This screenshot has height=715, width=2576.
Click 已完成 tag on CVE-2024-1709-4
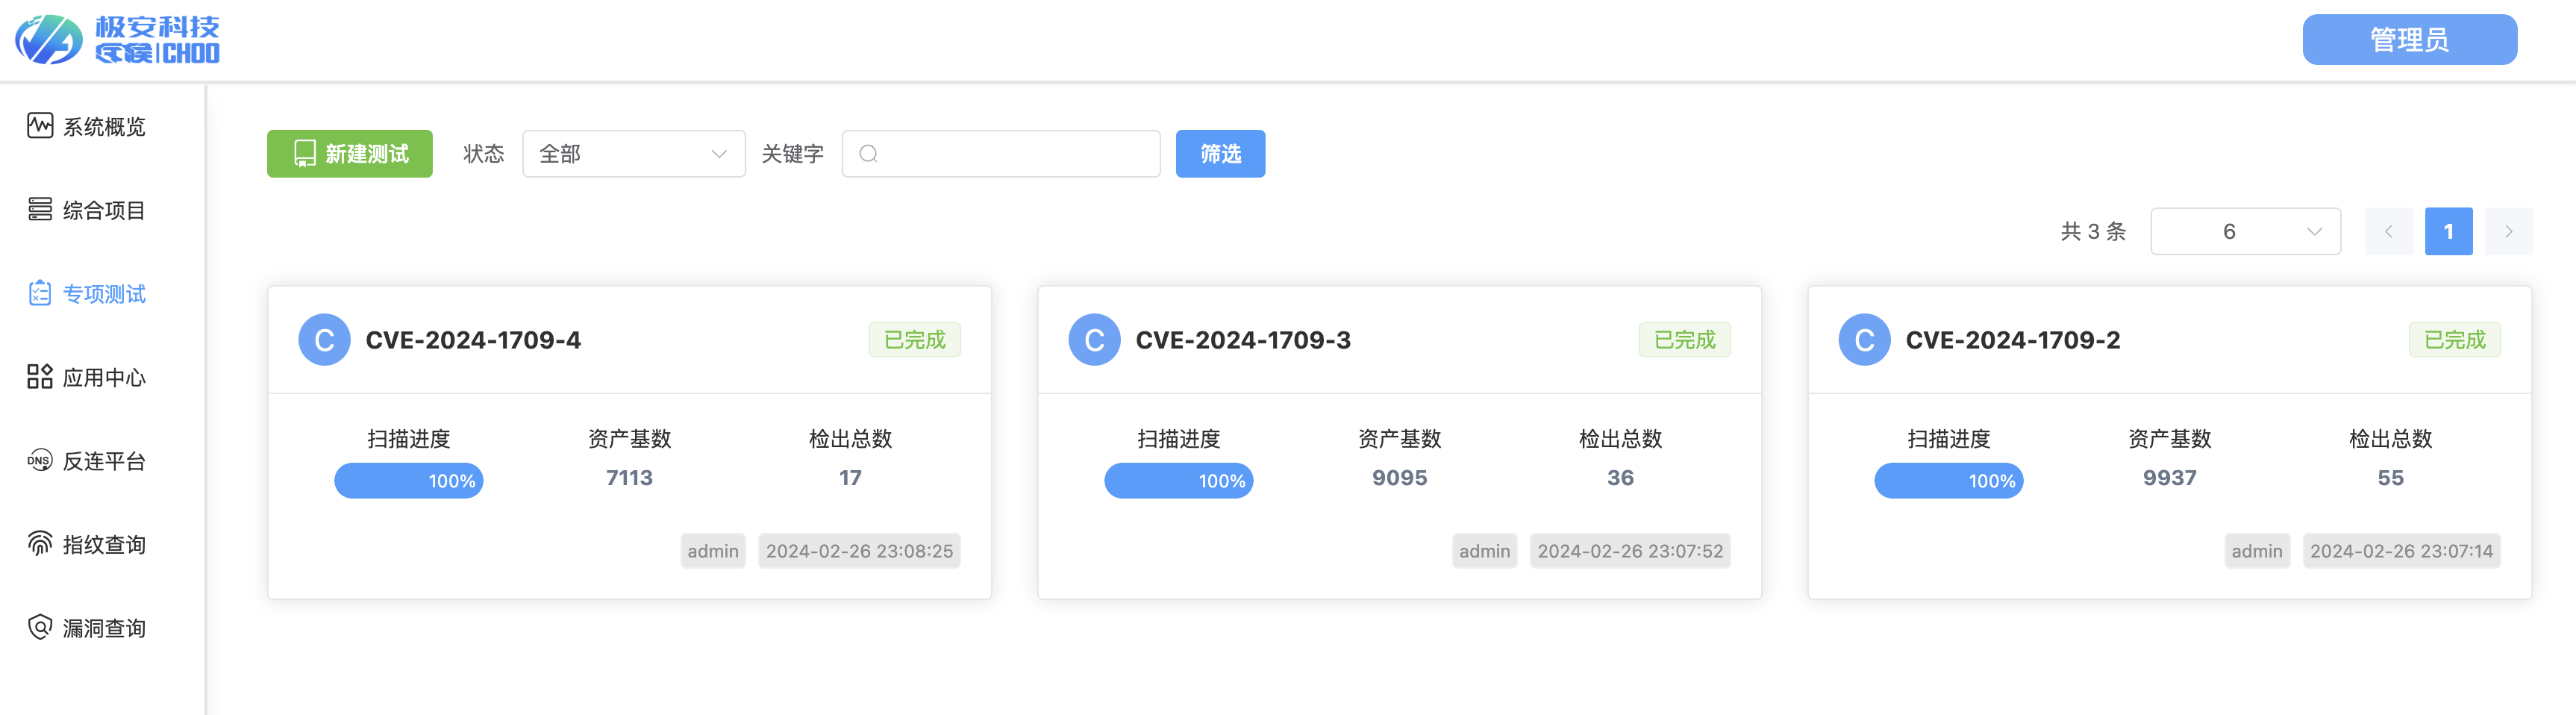click(914, 340)
